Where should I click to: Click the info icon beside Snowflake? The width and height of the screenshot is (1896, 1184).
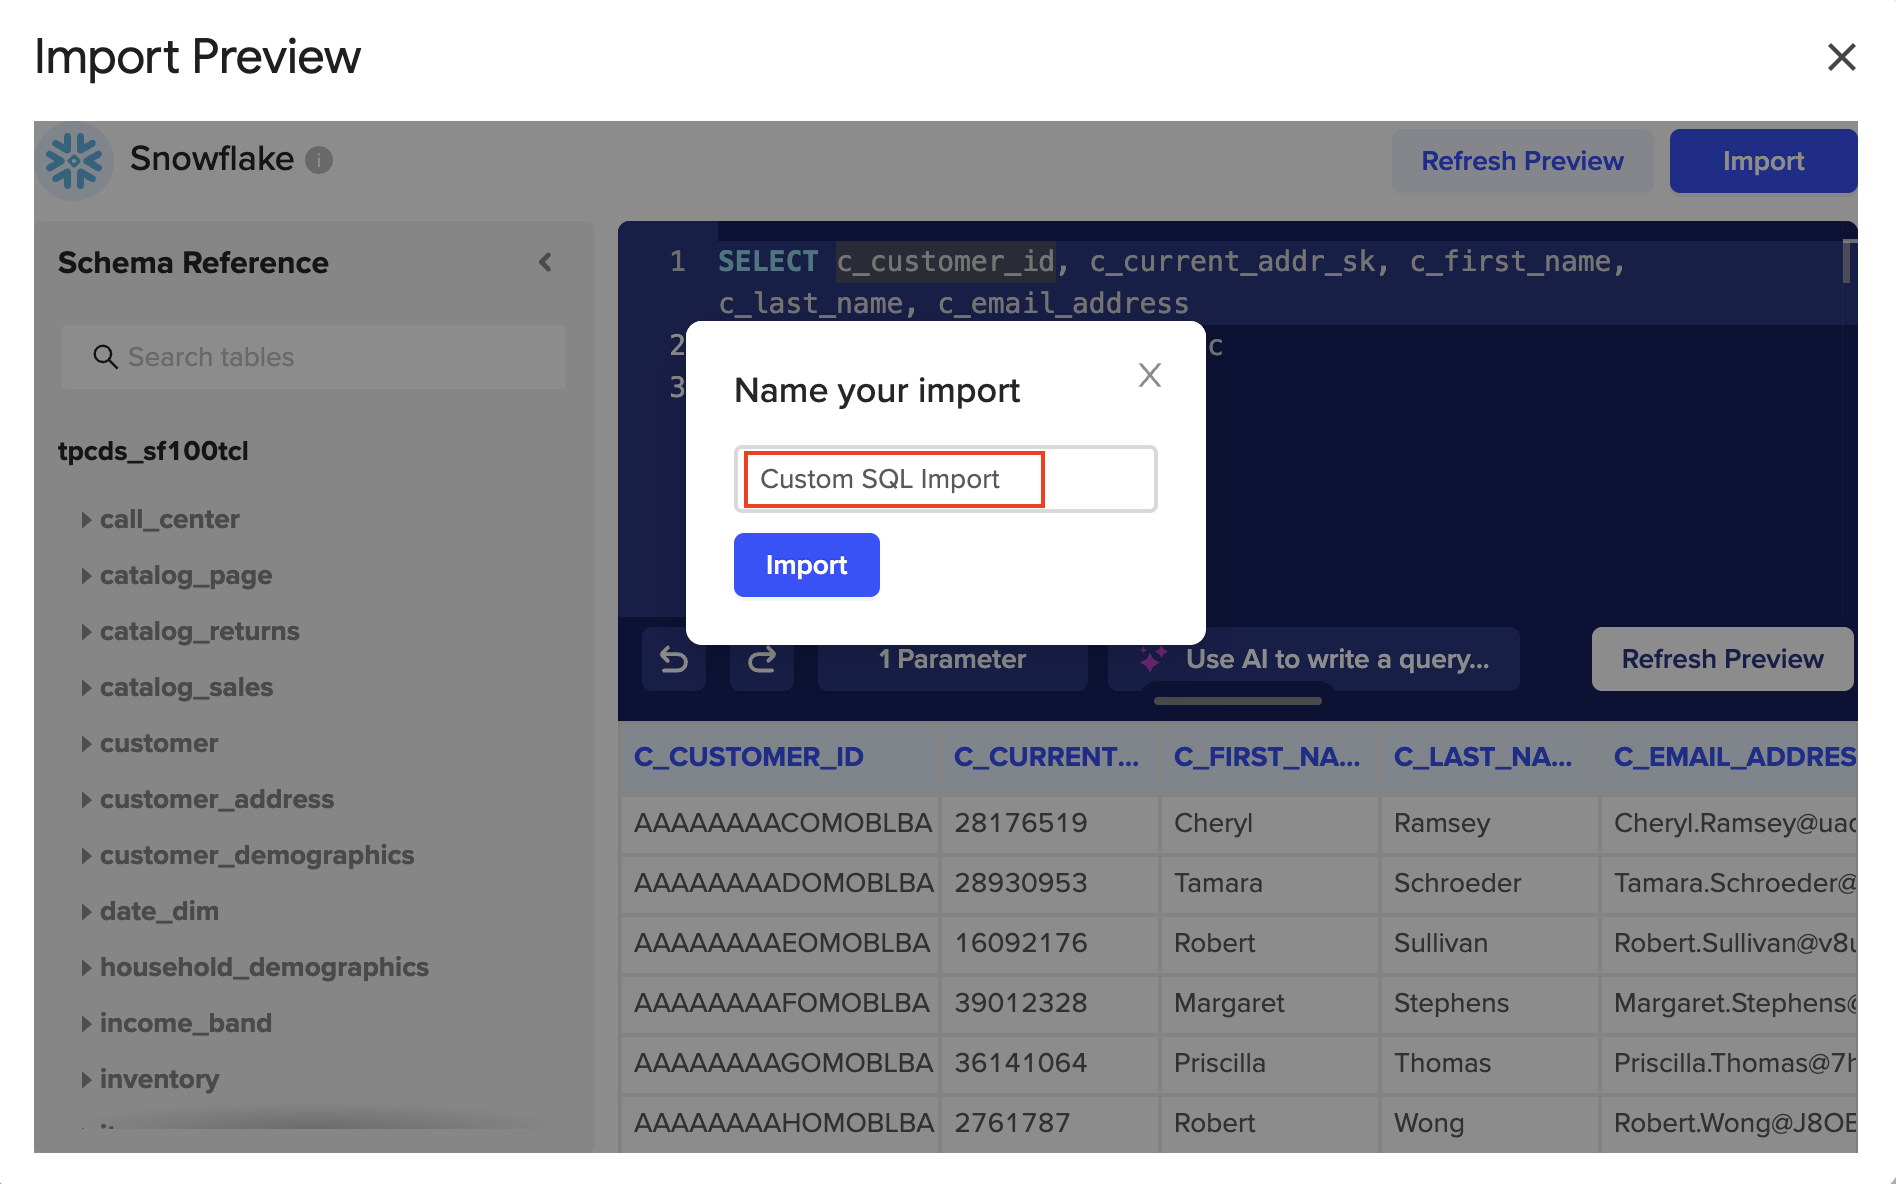pos(319,160)
